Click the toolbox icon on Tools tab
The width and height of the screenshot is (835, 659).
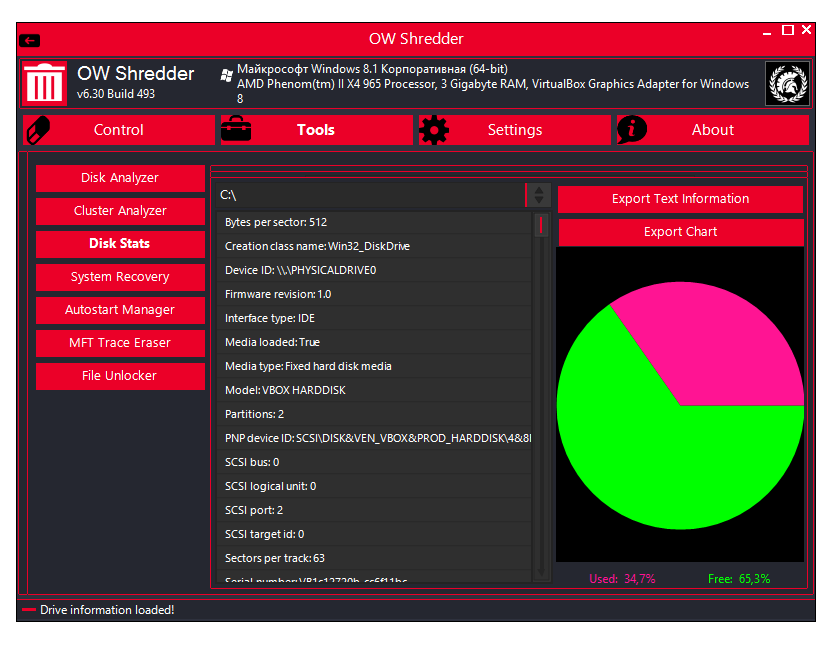pyautogui.click(x=236, y=129)
